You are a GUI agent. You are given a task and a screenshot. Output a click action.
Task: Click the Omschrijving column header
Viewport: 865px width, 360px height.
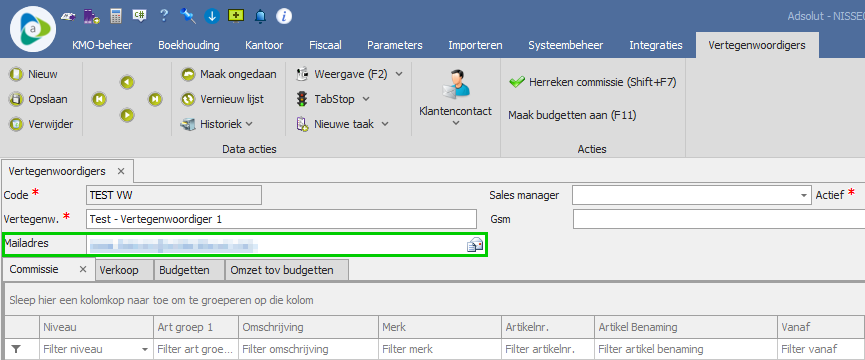(308, 327)
